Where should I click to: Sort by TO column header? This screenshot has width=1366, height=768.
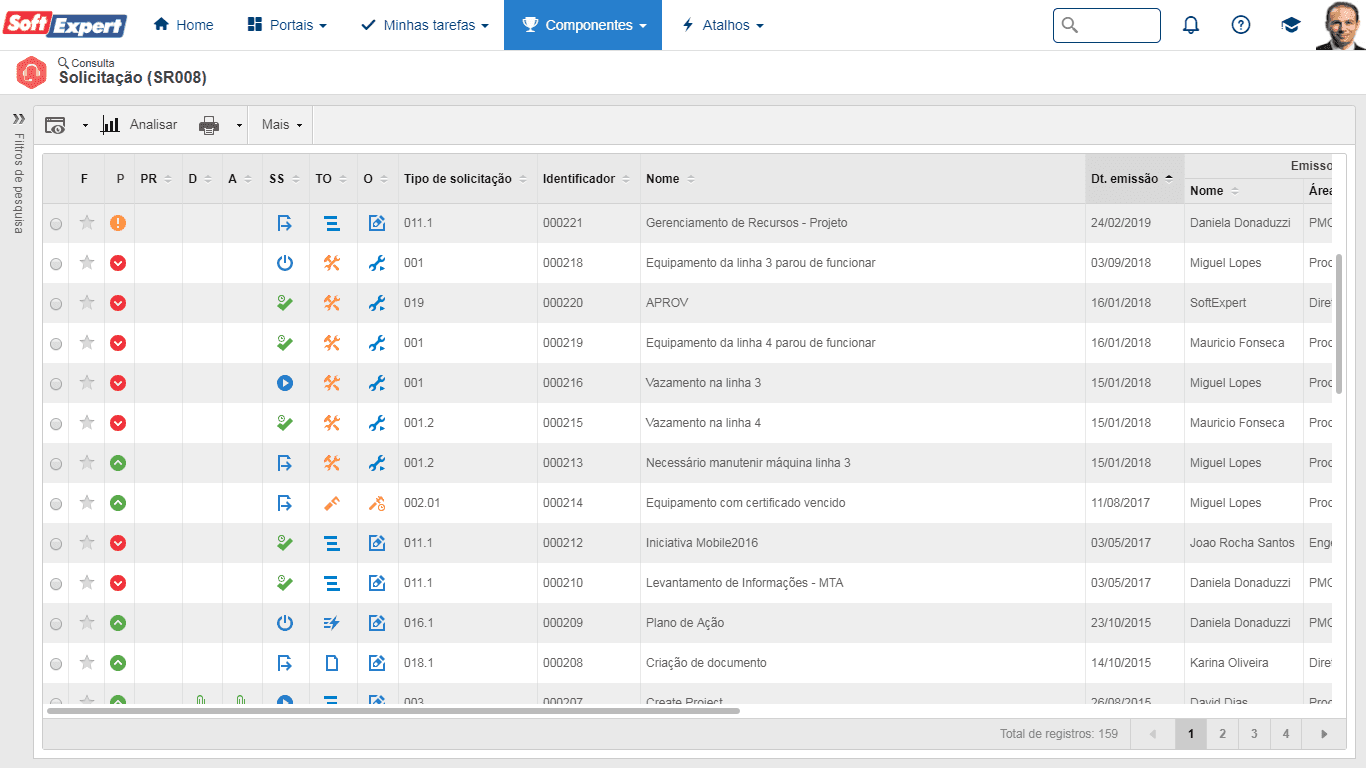tap(333, 179)
